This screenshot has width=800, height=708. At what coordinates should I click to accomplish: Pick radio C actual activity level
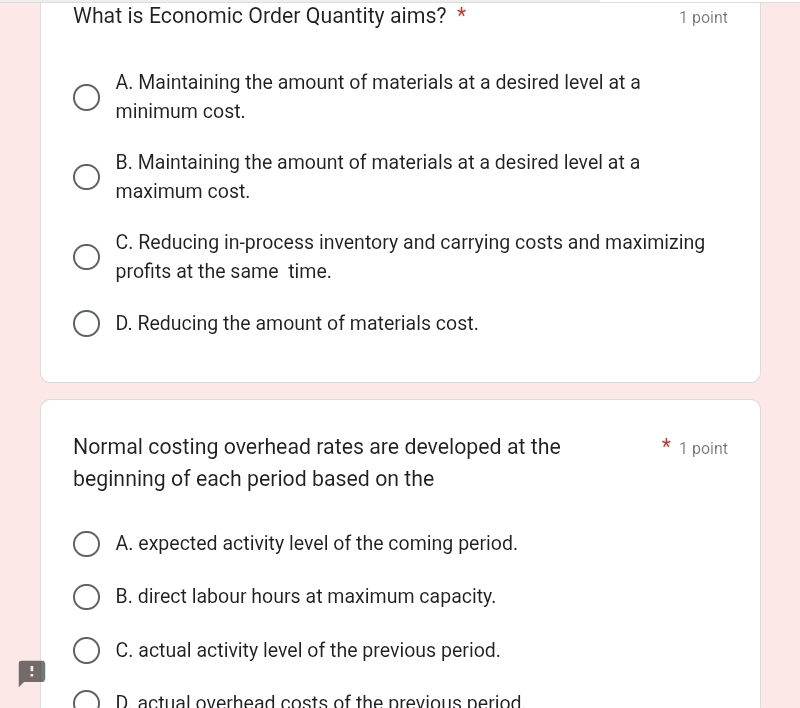87,651
